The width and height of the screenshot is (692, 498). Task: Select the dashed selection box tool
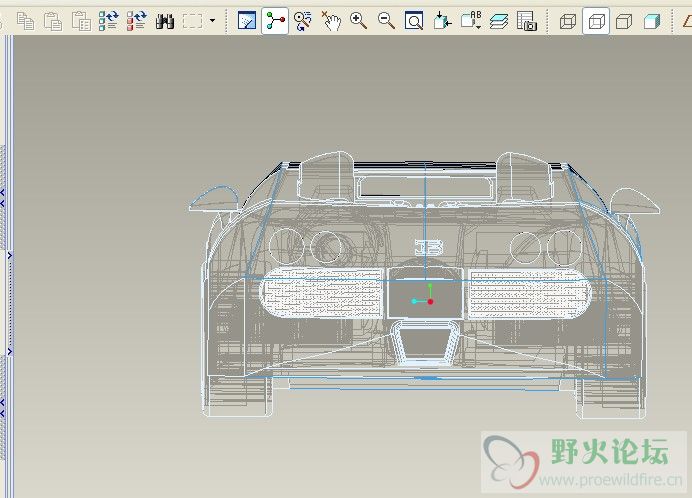click(193, 21)
